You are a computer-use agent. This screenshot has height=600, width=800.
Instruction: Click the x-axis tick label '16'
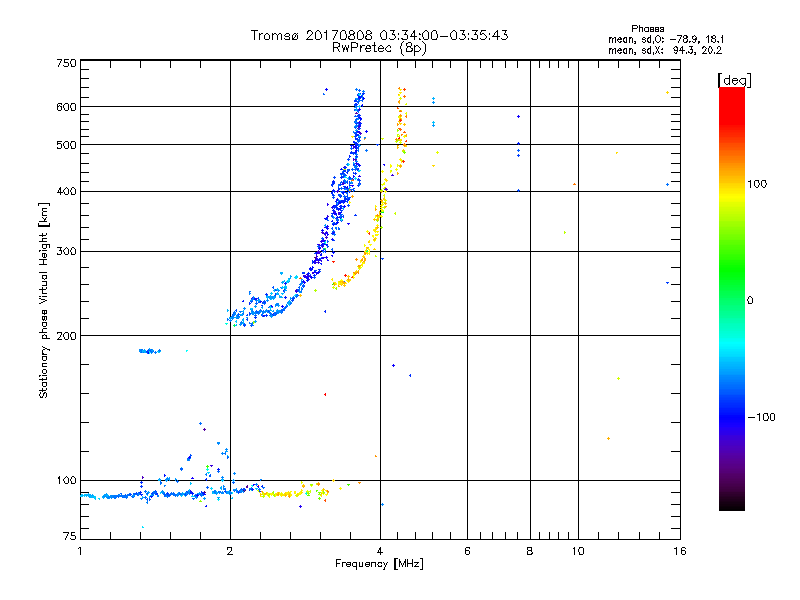680,551
